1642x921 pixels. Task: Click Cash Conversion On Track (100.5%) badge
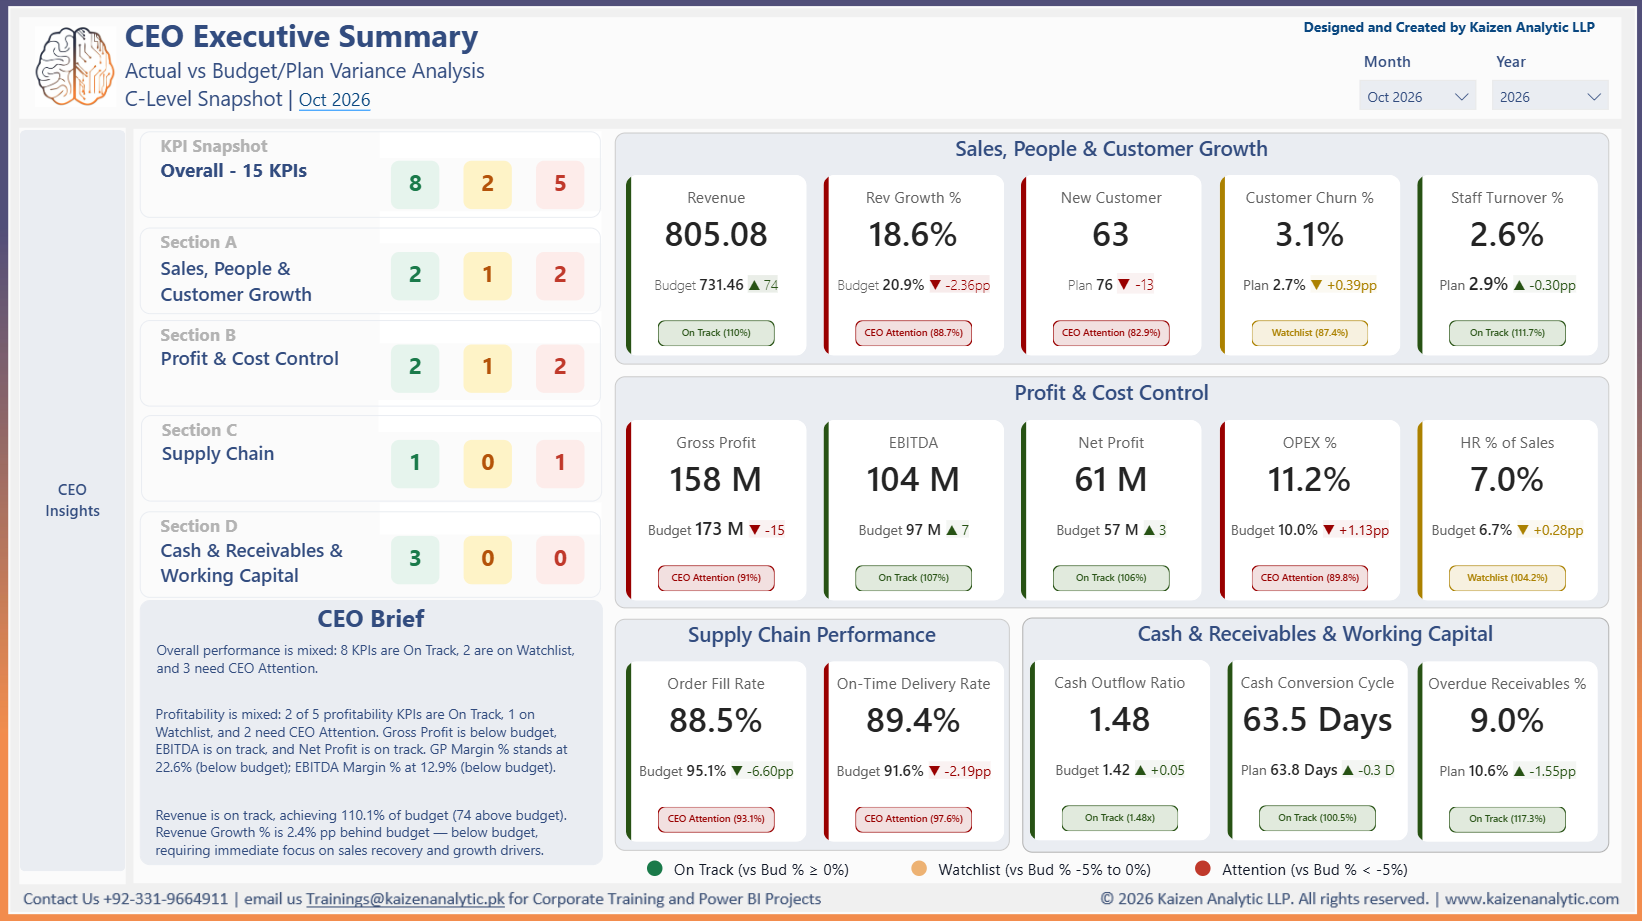click(x=1317, y=818)
